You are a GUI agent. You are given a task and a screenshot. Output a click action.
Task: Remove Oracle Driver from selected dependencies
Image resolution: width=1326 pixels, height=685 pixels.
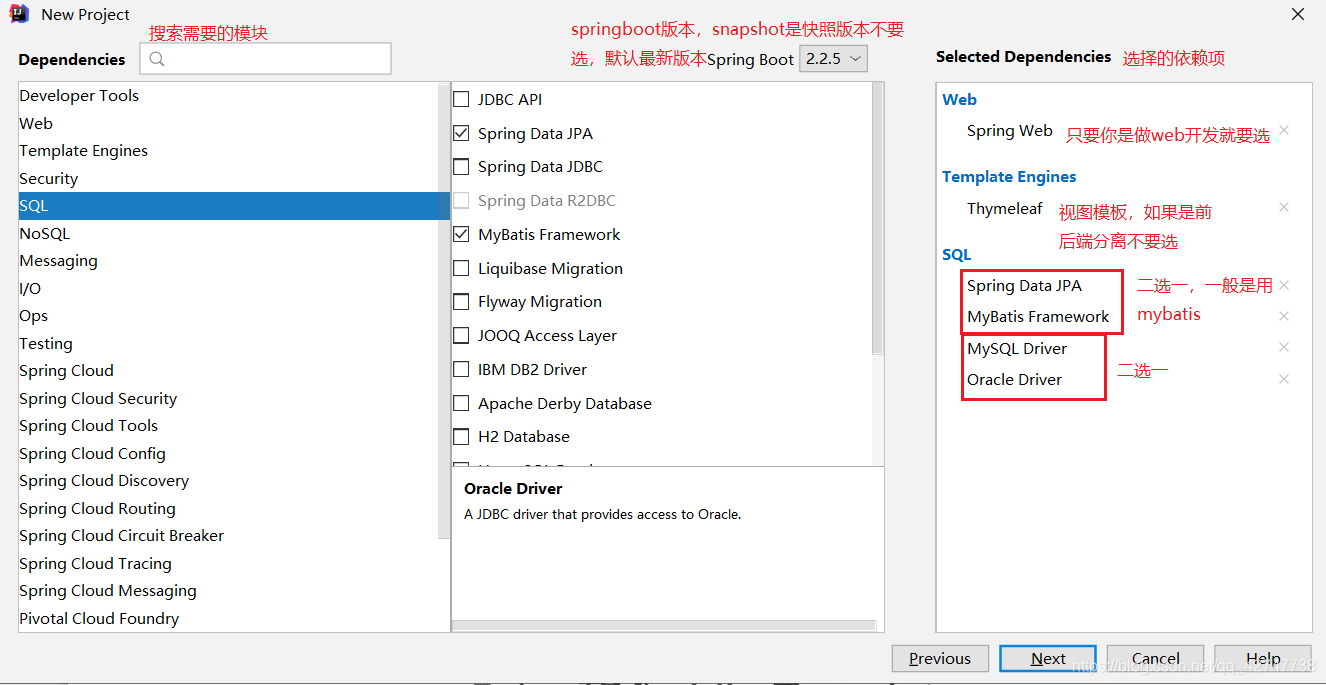click(1284, 379)
